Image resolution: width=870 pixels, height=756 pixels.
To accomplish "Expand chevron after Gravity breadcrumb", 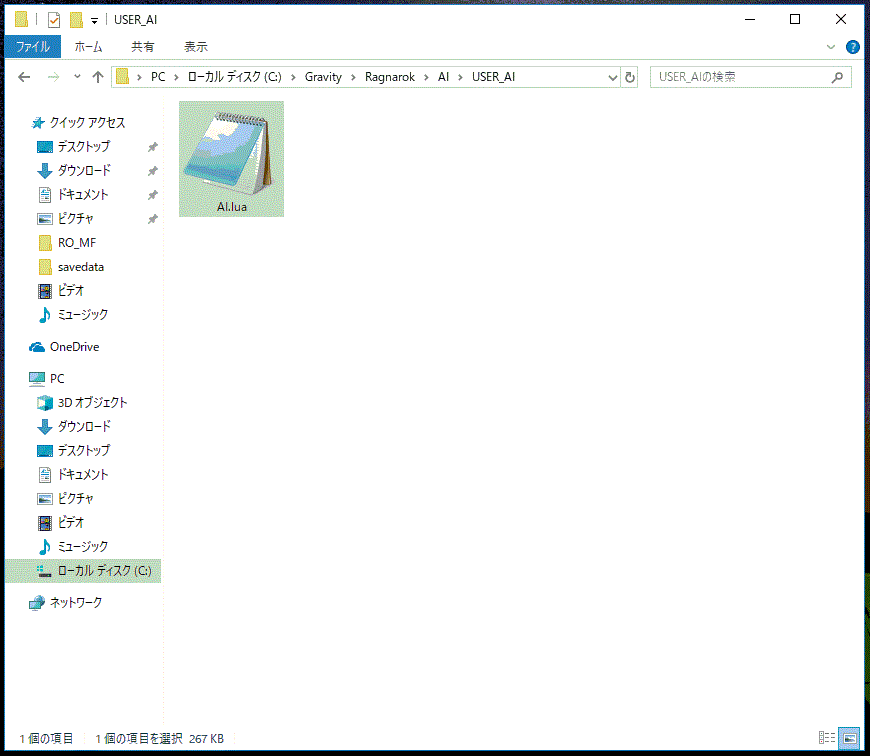I will tap(353, 77).
